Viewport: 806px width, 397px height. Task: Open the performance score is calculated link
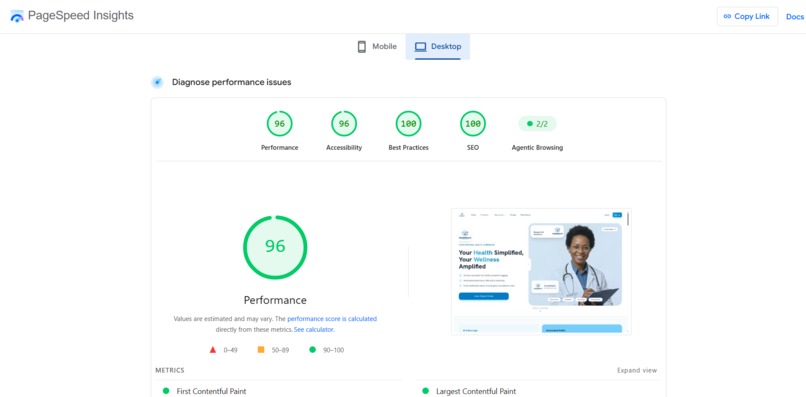332,319
